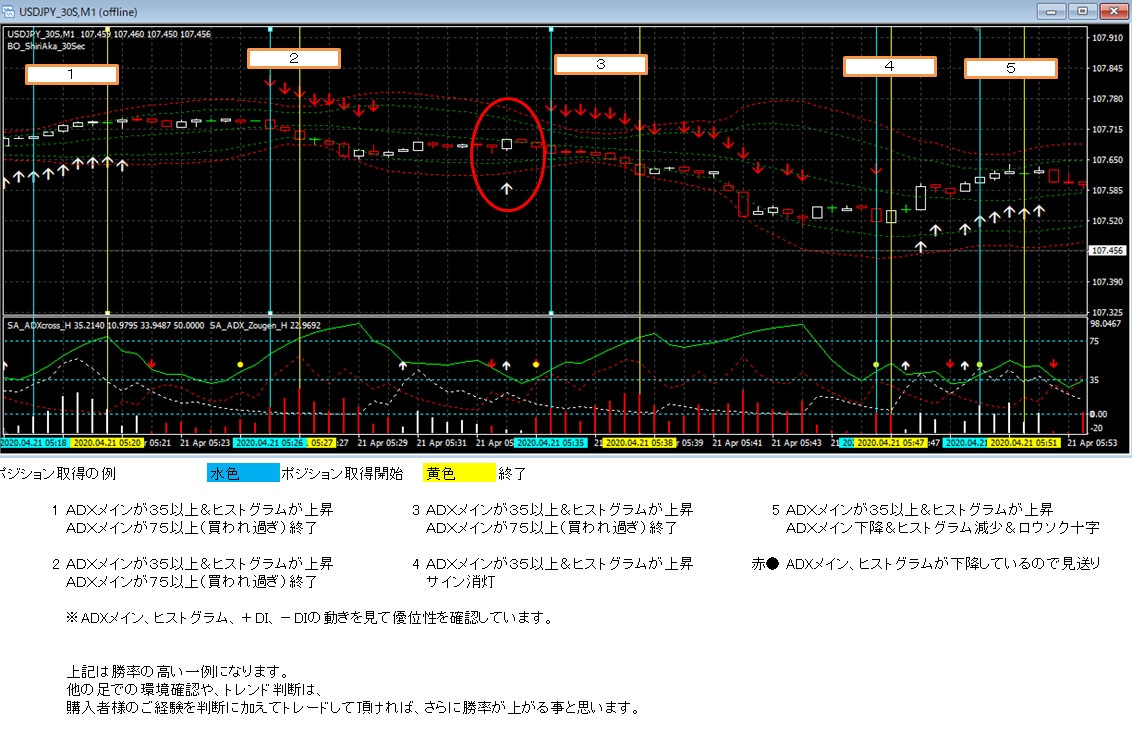Click the time axis label "21 Apr 05:29"
This screenshot has height=729, width=1141.
383,442
